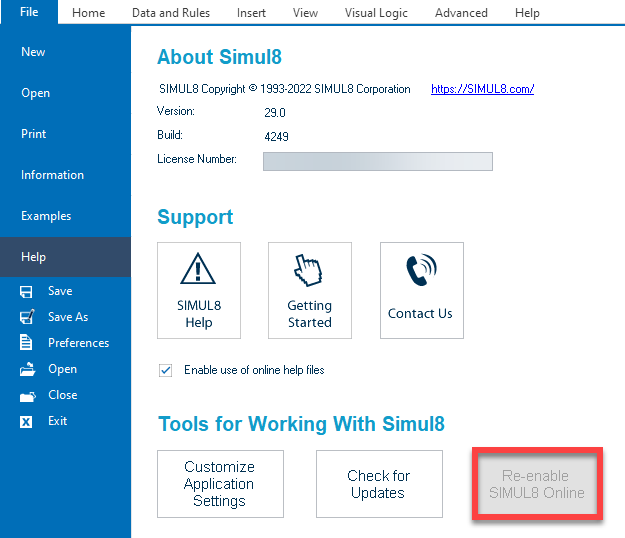
Task: Click the License Number field
Action: (x=377, y=161)
